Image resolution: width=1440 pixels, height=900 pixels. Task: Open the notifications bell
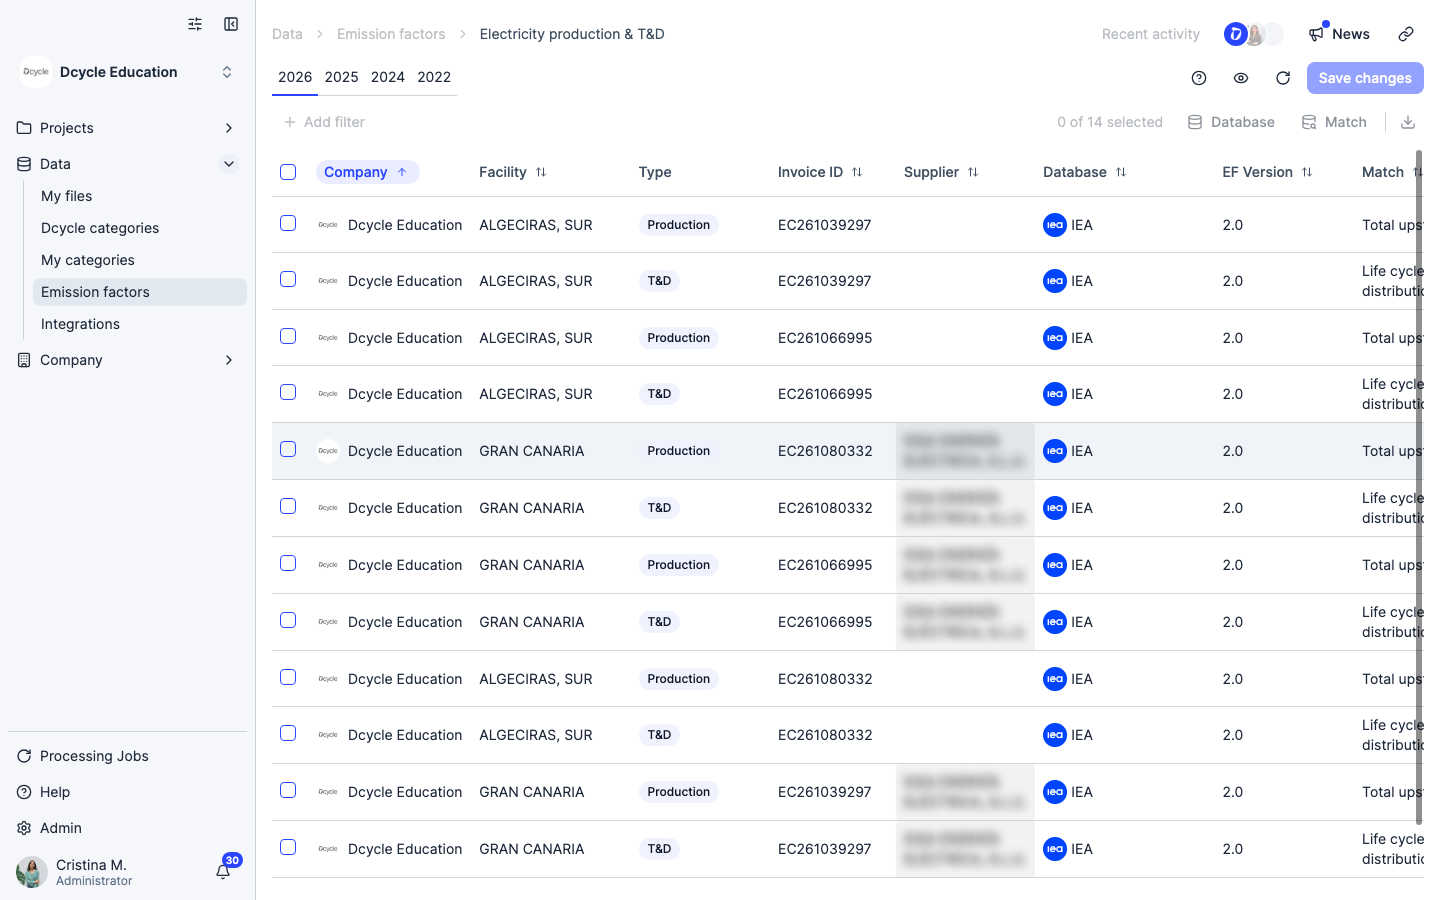tap(223, 871)
